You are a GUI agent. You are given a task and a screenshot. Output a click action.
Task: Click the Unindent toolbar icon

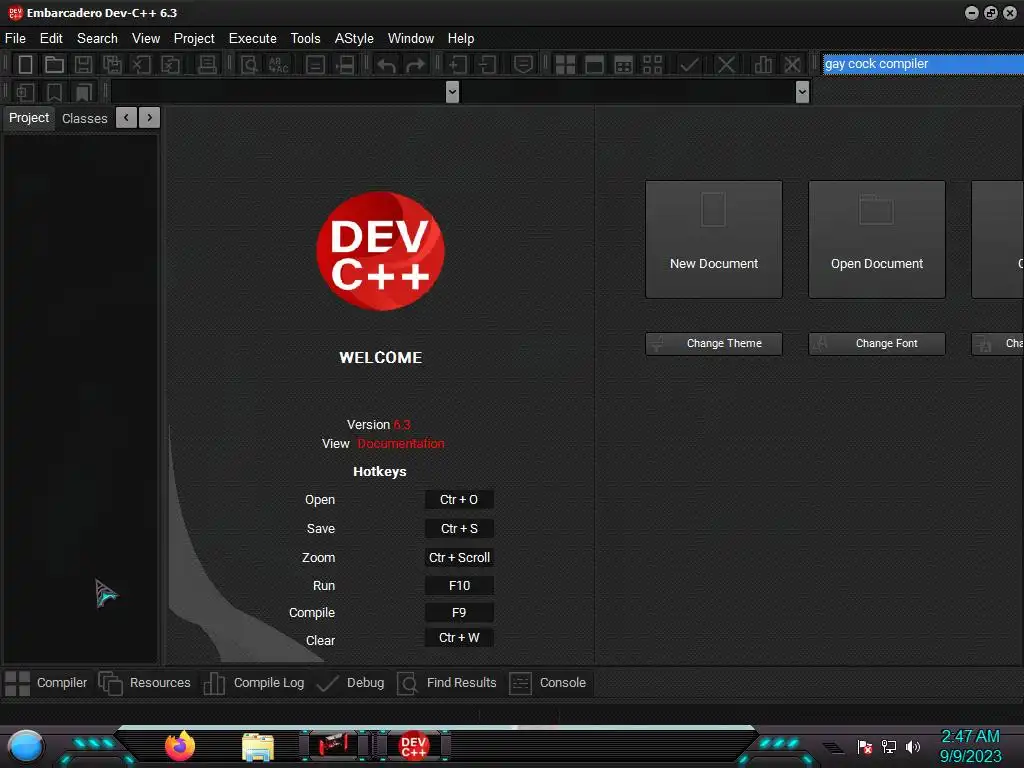point(487,64)
